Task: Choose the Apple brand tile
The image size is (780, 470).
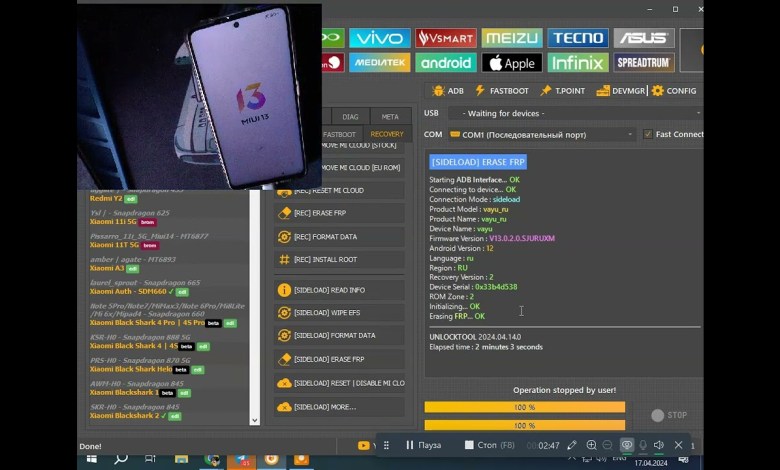Action: click(511, 63)
